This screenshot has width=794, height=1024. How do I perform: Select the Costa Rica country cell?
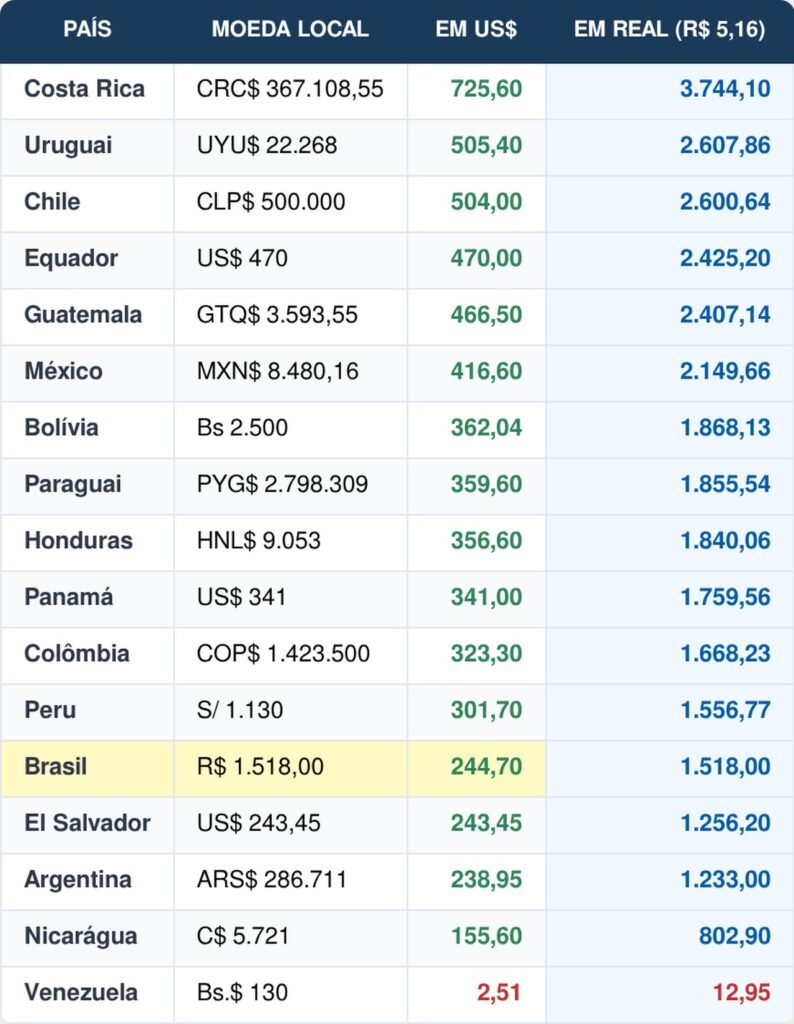click(x=85, y=89)
